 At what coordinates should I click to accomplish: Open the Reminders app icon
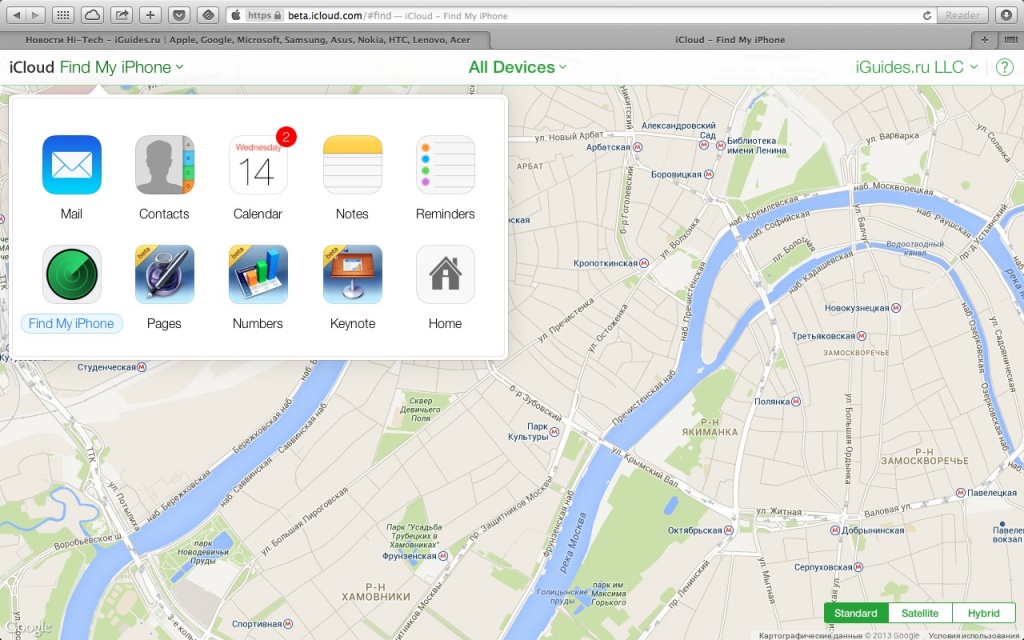(x=445, y=165)
